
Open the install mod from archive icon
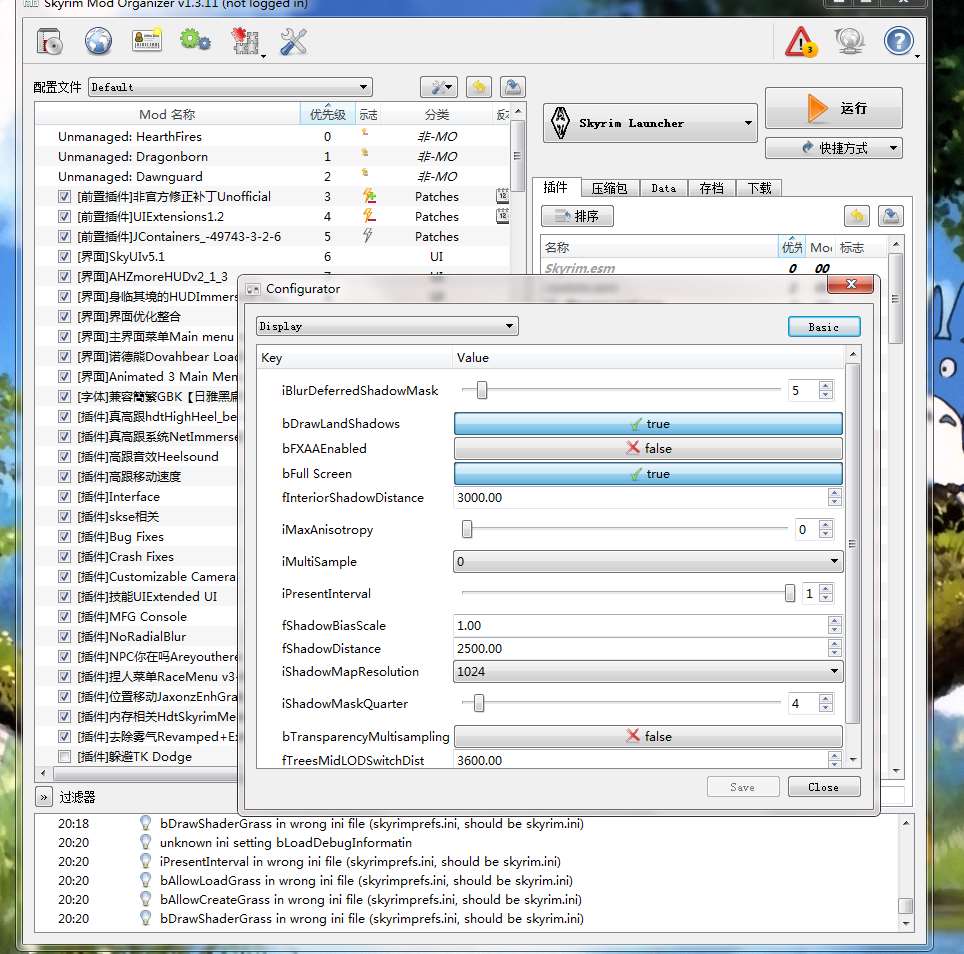pos(50,42)
